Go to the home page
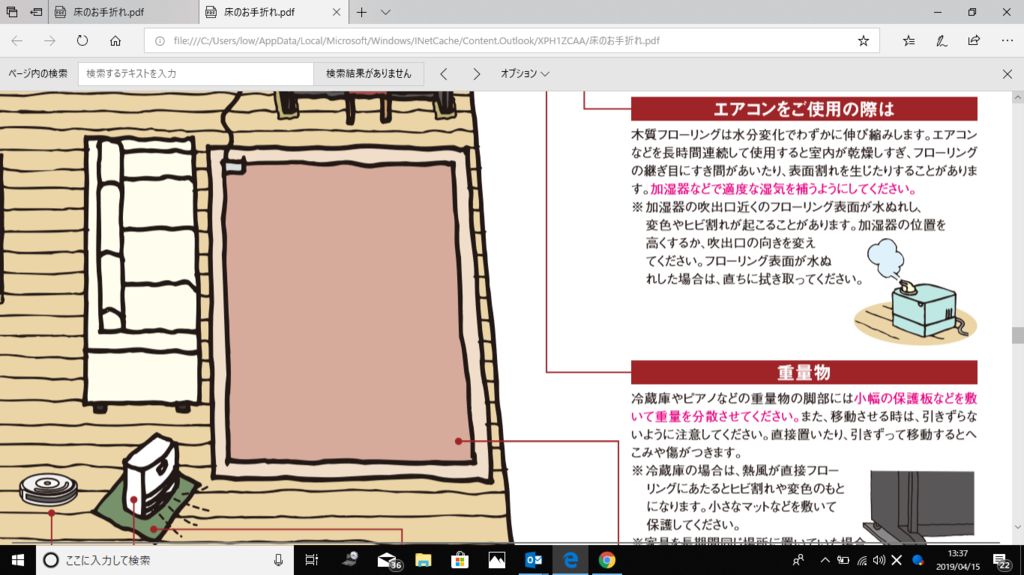The image size is (1024, 575). (x=115, y=41)
